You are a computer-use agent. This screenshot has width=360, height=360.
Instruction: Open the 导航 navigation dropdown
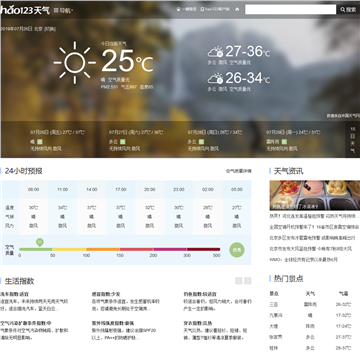point(63,10)
